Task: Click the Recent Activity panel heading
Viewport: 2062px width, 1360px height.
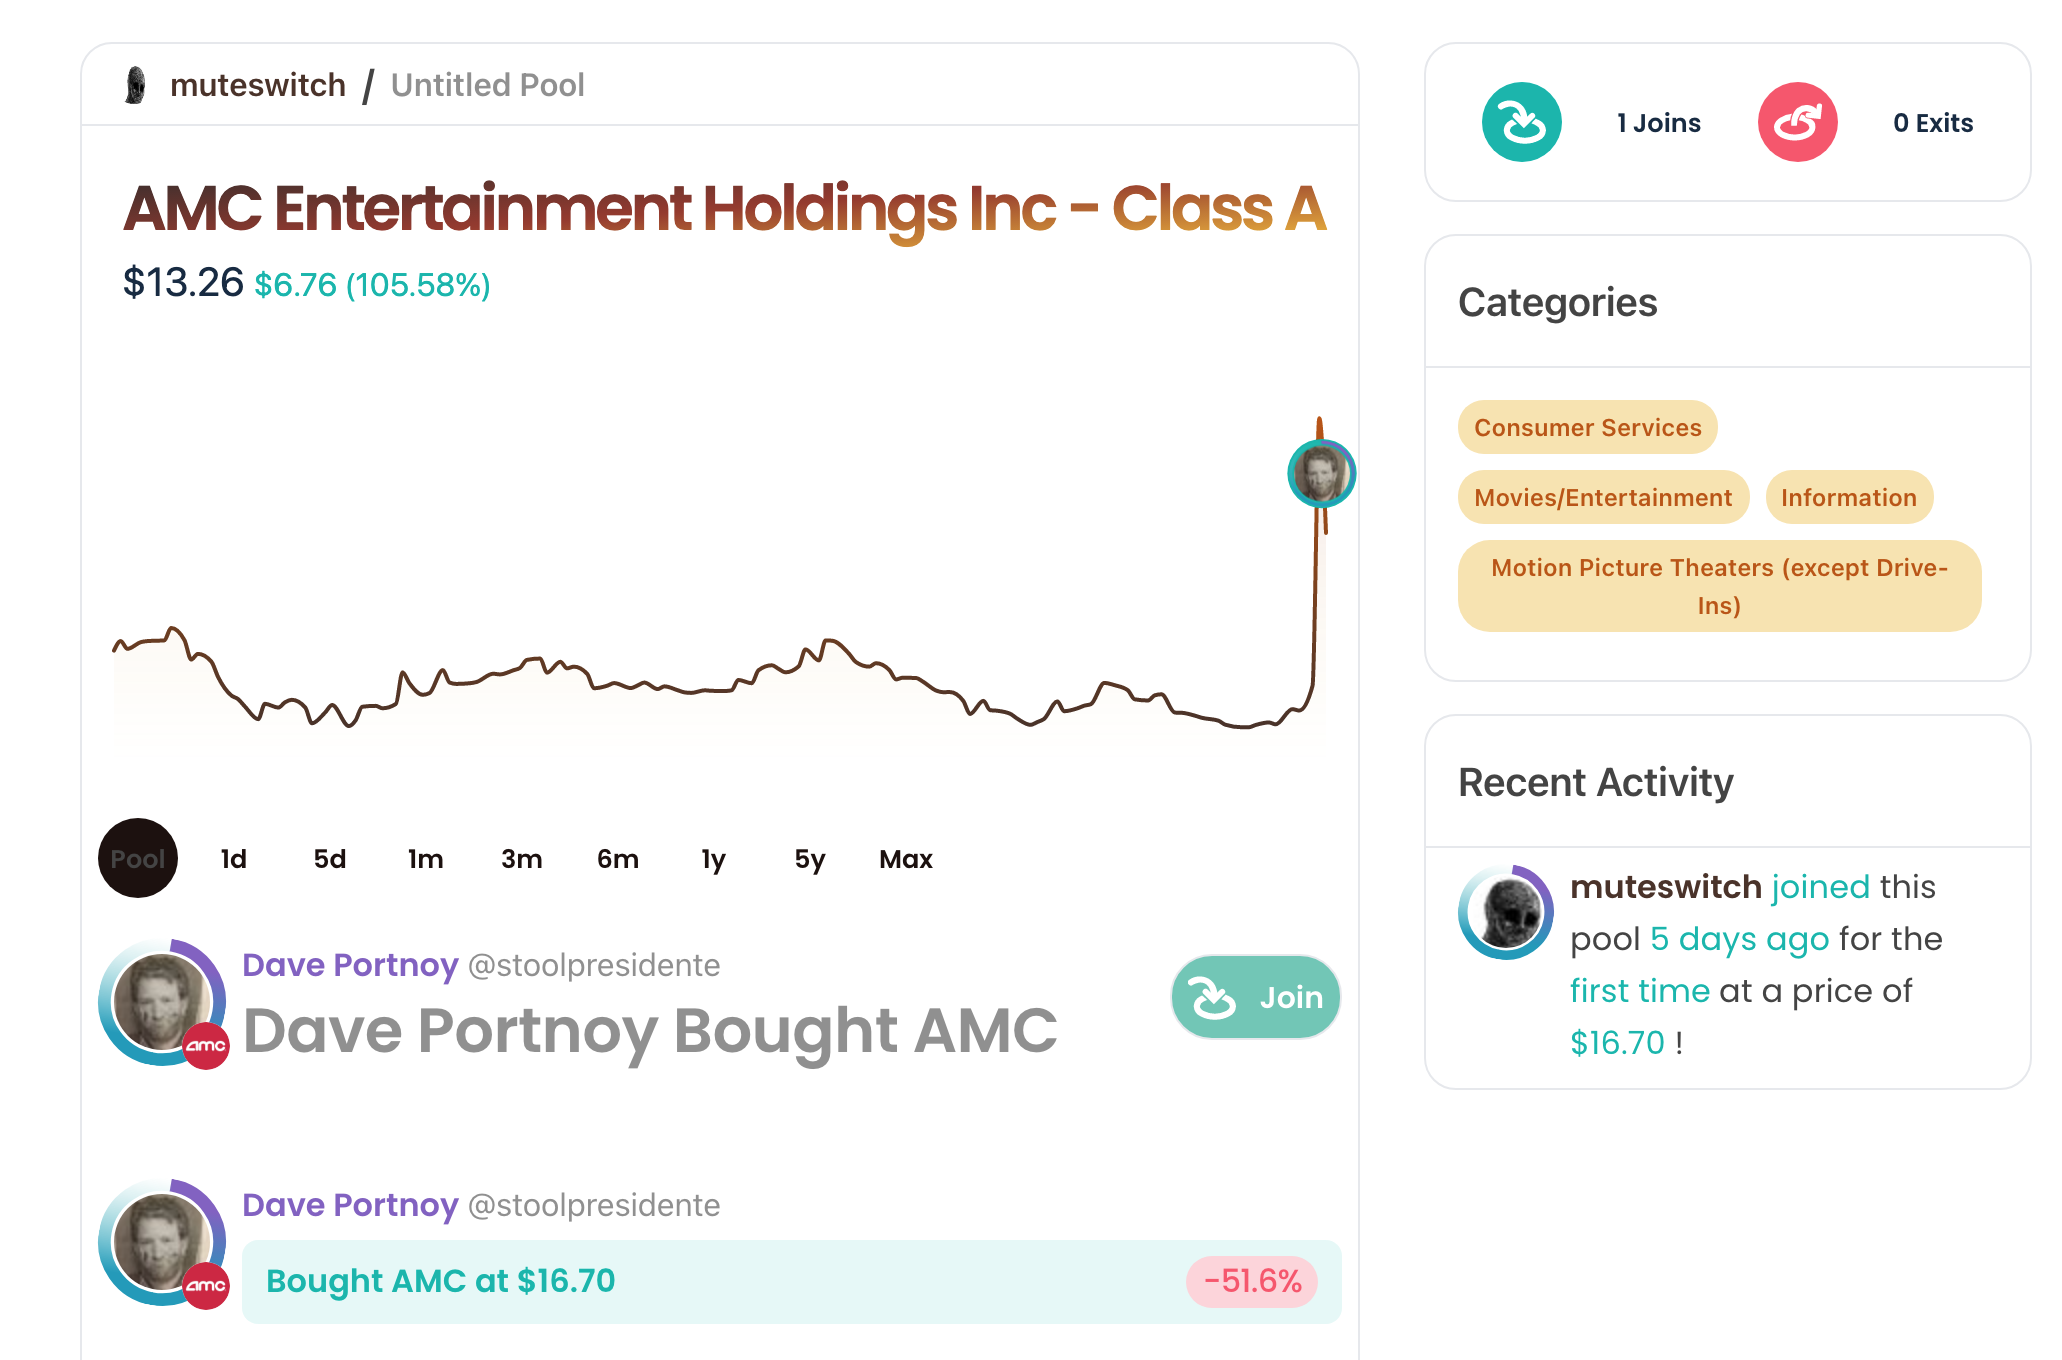Action: (1595, 782)
